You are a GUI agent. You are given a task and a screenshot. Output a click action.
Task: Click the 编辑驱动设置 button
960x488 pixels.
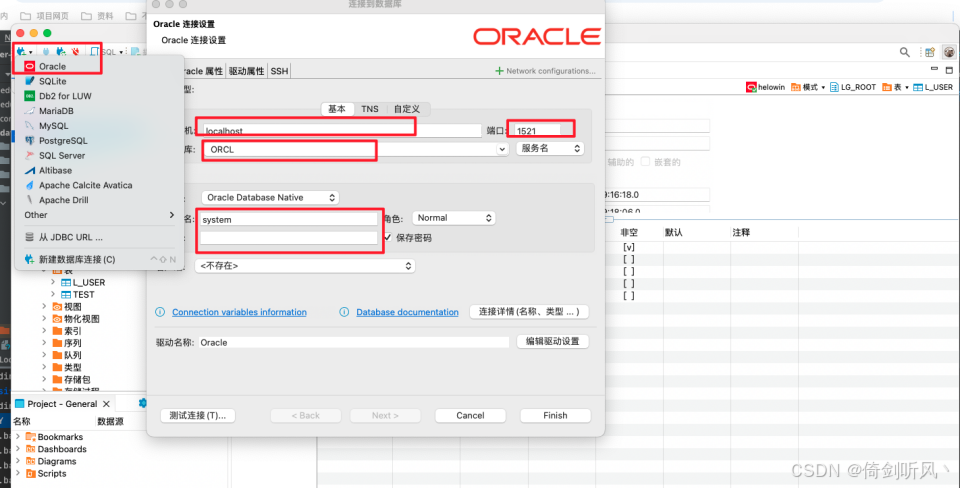(553, 341)
